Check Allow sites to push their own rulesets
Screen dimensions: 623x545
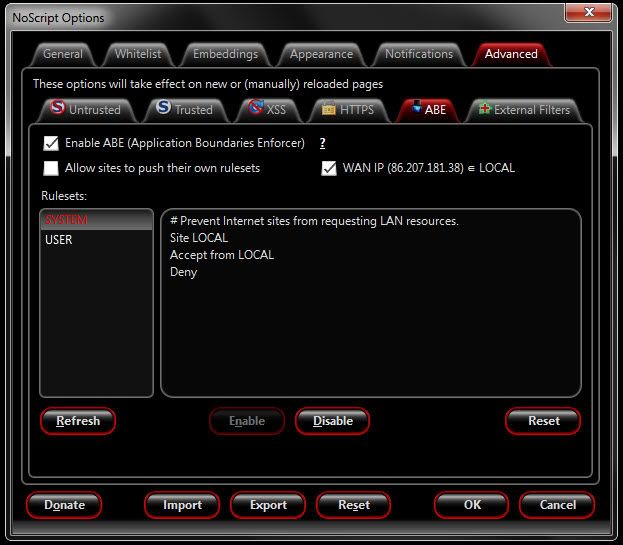pyautogui.click(x=51, y=168)
